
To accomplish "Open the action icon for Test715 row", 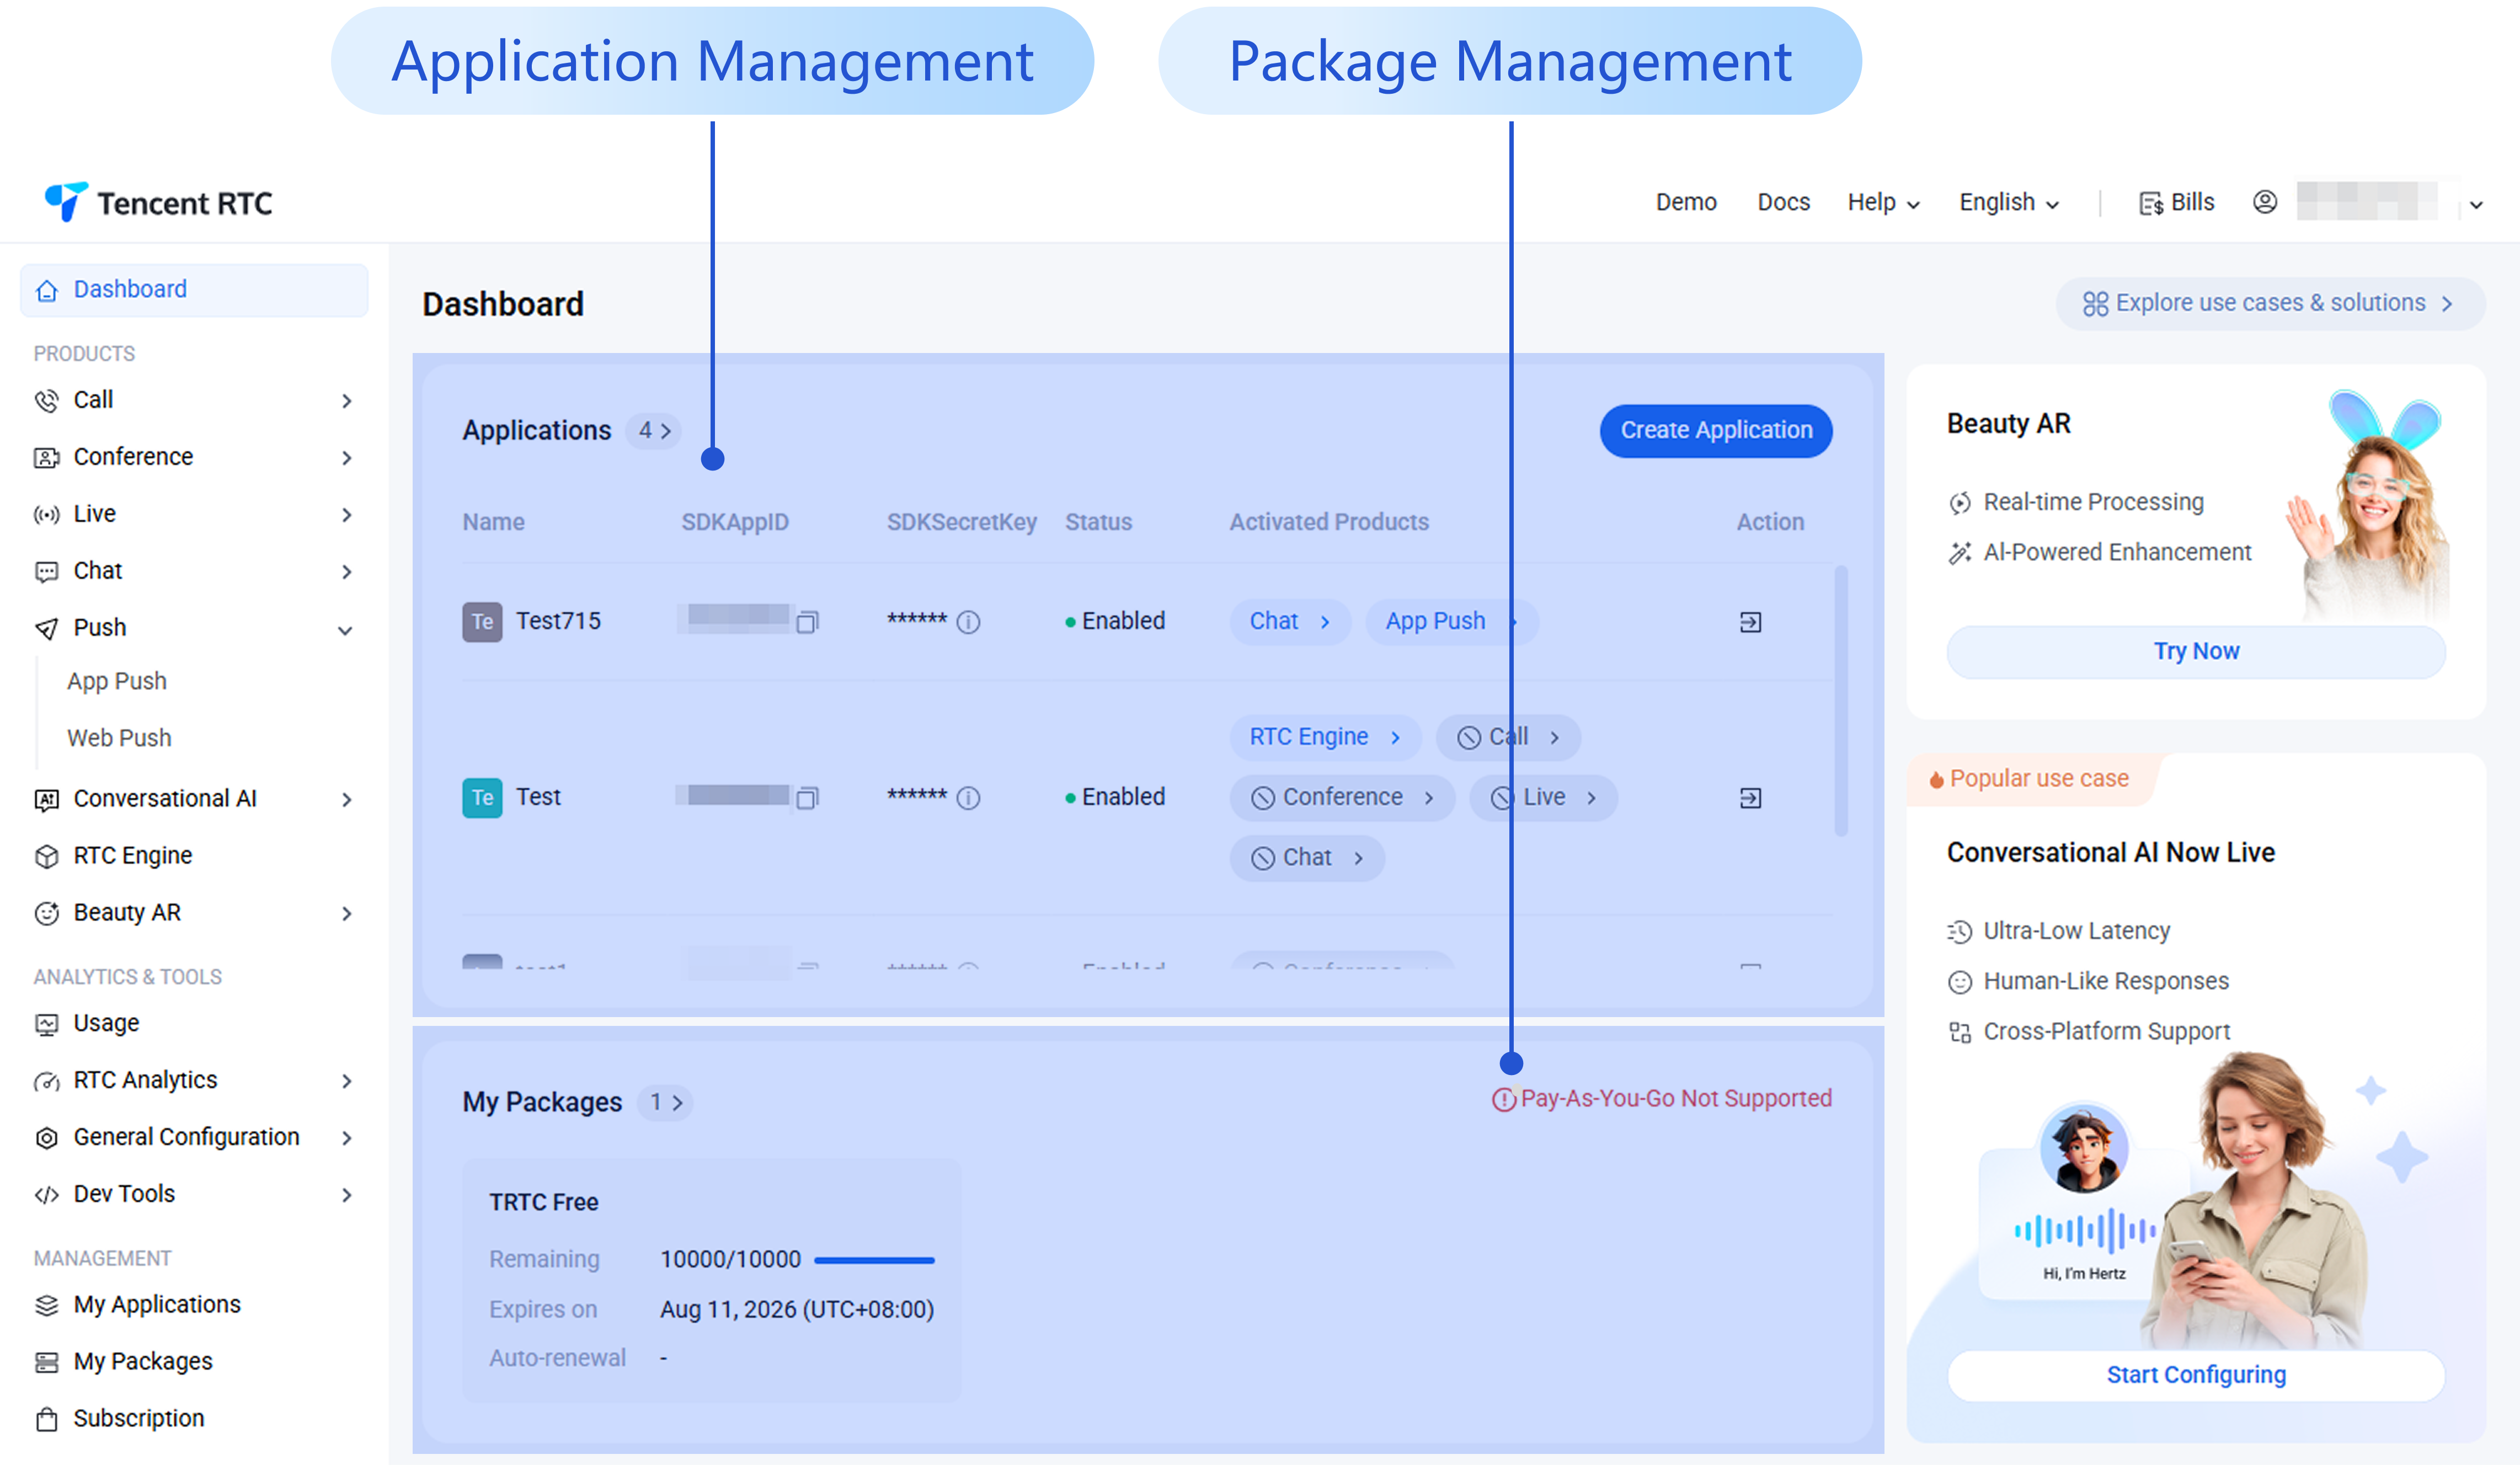I will coord(1750,622).
